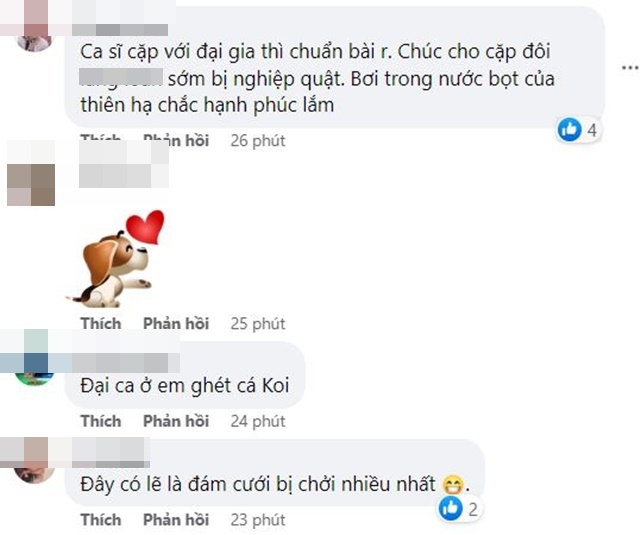The image size is (640, 535).
Task: Click the like reaction icon showing 2
Action: [x=451, y=508]
